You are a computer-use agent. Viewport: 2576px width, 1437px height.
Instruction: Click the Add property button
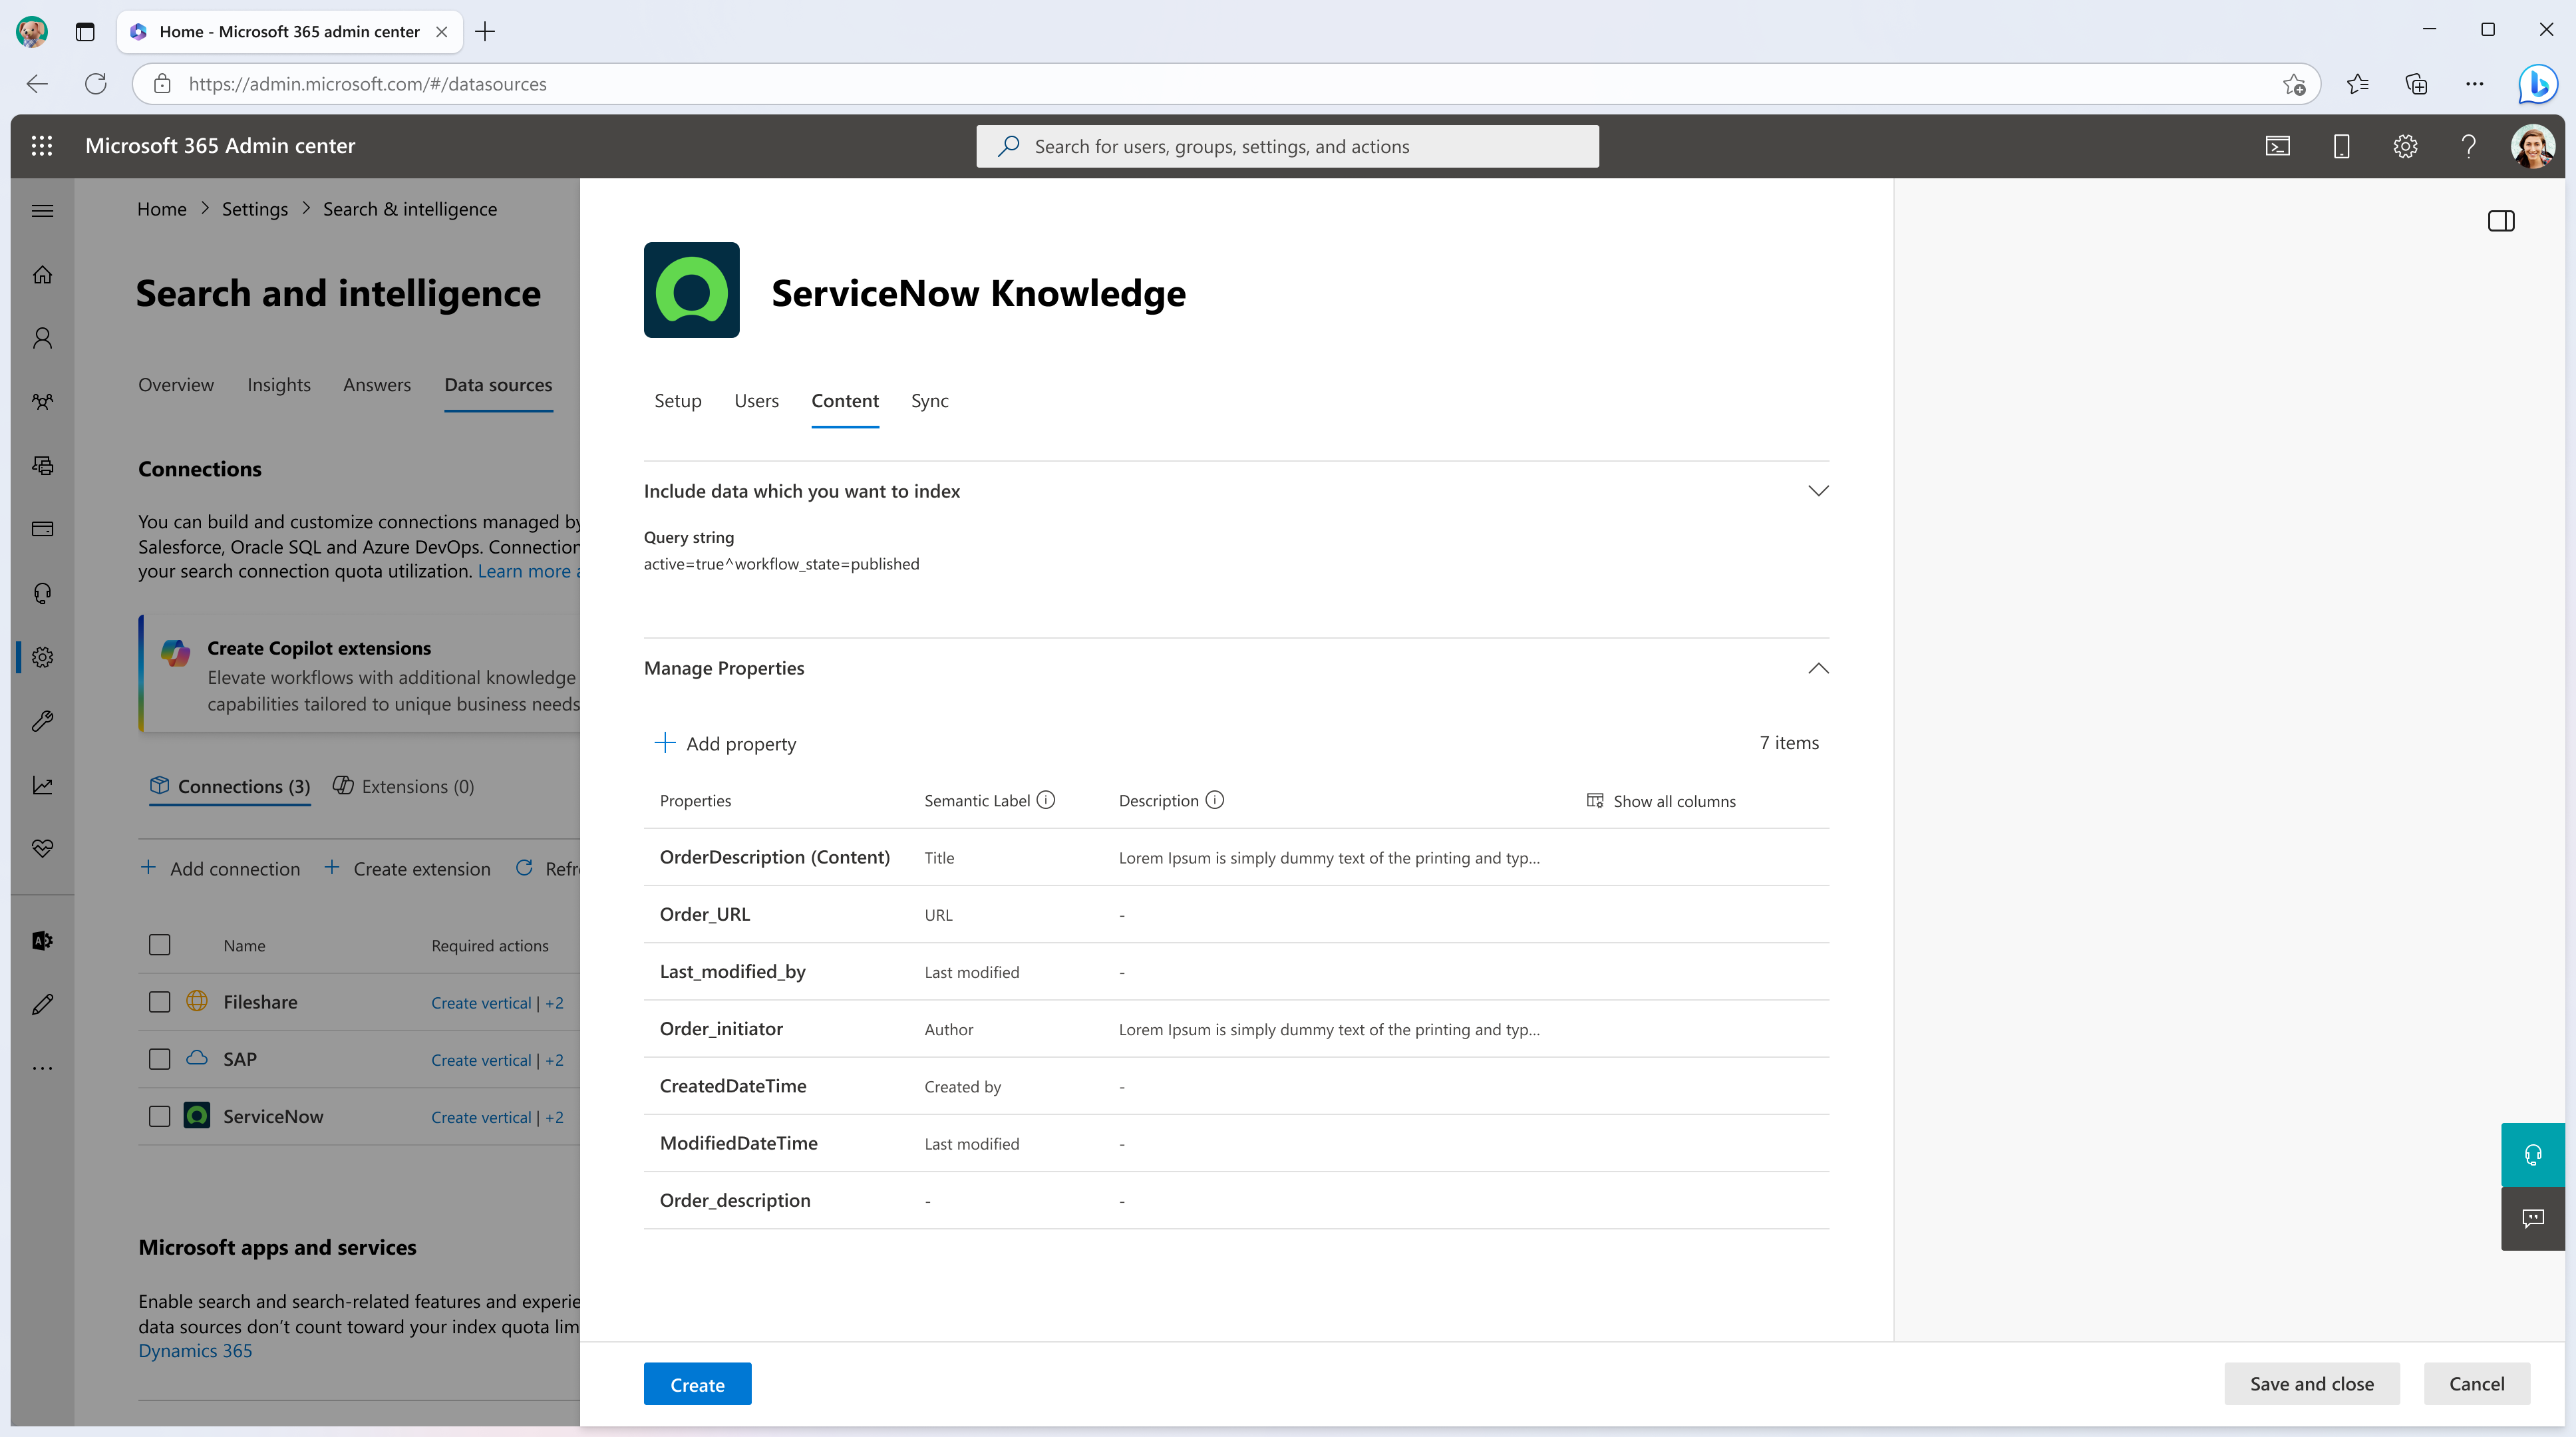(727, 742)
